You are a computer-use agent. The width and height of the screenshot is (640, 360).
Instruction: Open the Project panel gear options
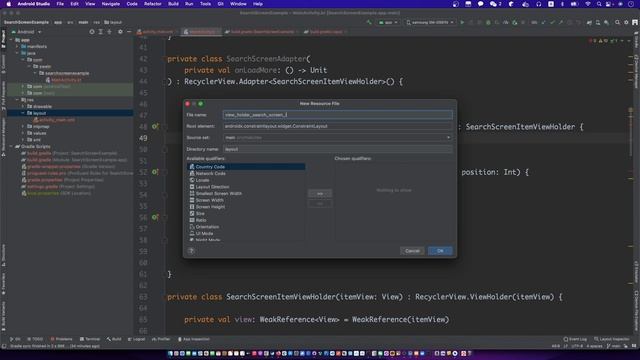pyautogui.click(x=120, y=31)
